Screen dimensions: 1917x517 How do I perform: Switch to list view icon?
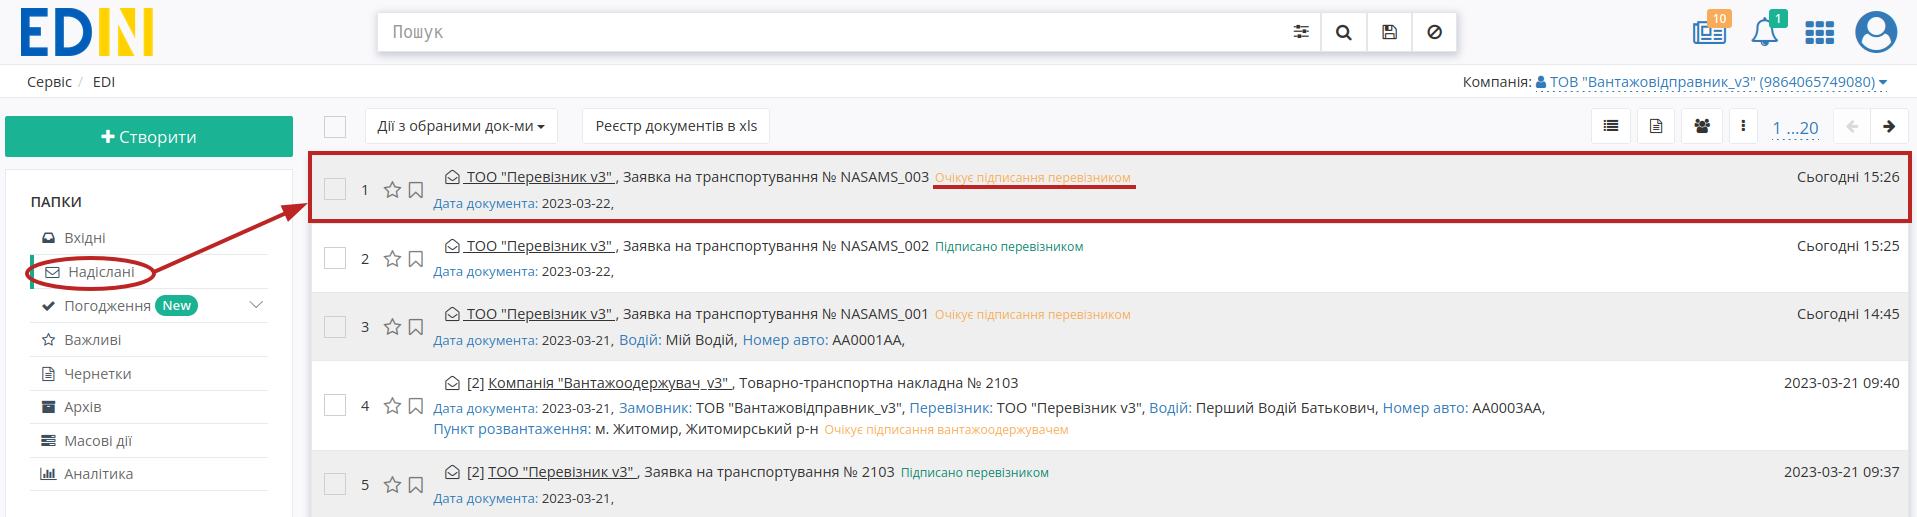[x=1611, y=126]
